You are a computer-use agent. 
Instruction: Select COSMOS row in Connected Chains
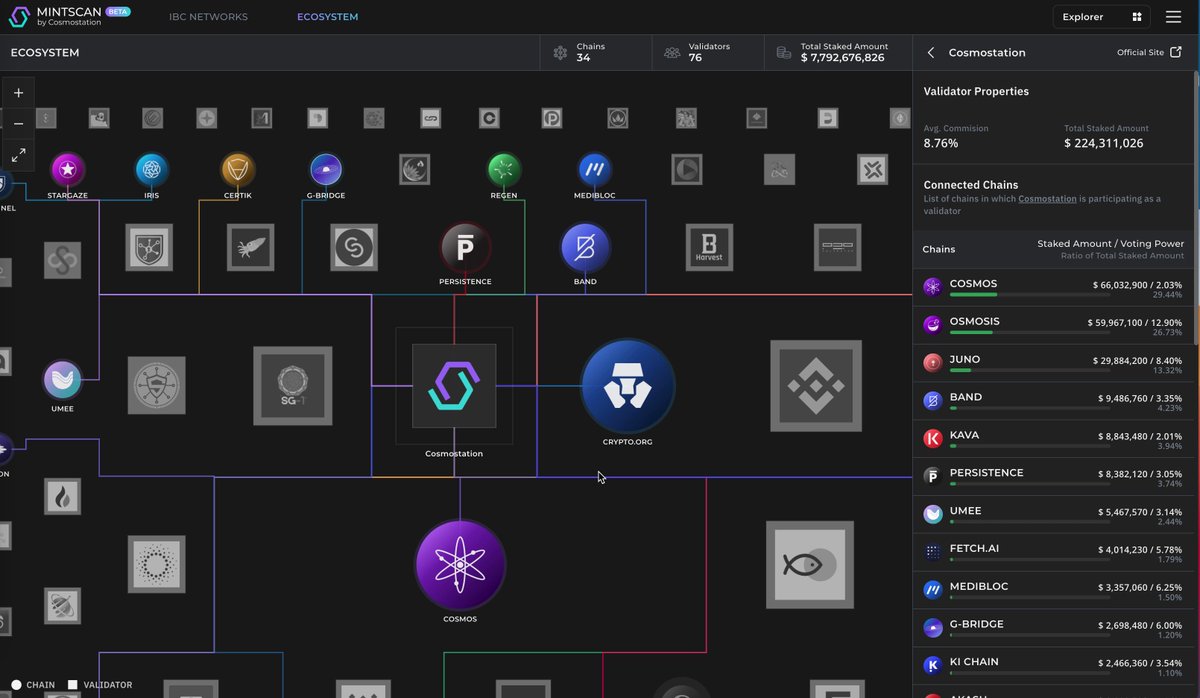point(1054,288)
